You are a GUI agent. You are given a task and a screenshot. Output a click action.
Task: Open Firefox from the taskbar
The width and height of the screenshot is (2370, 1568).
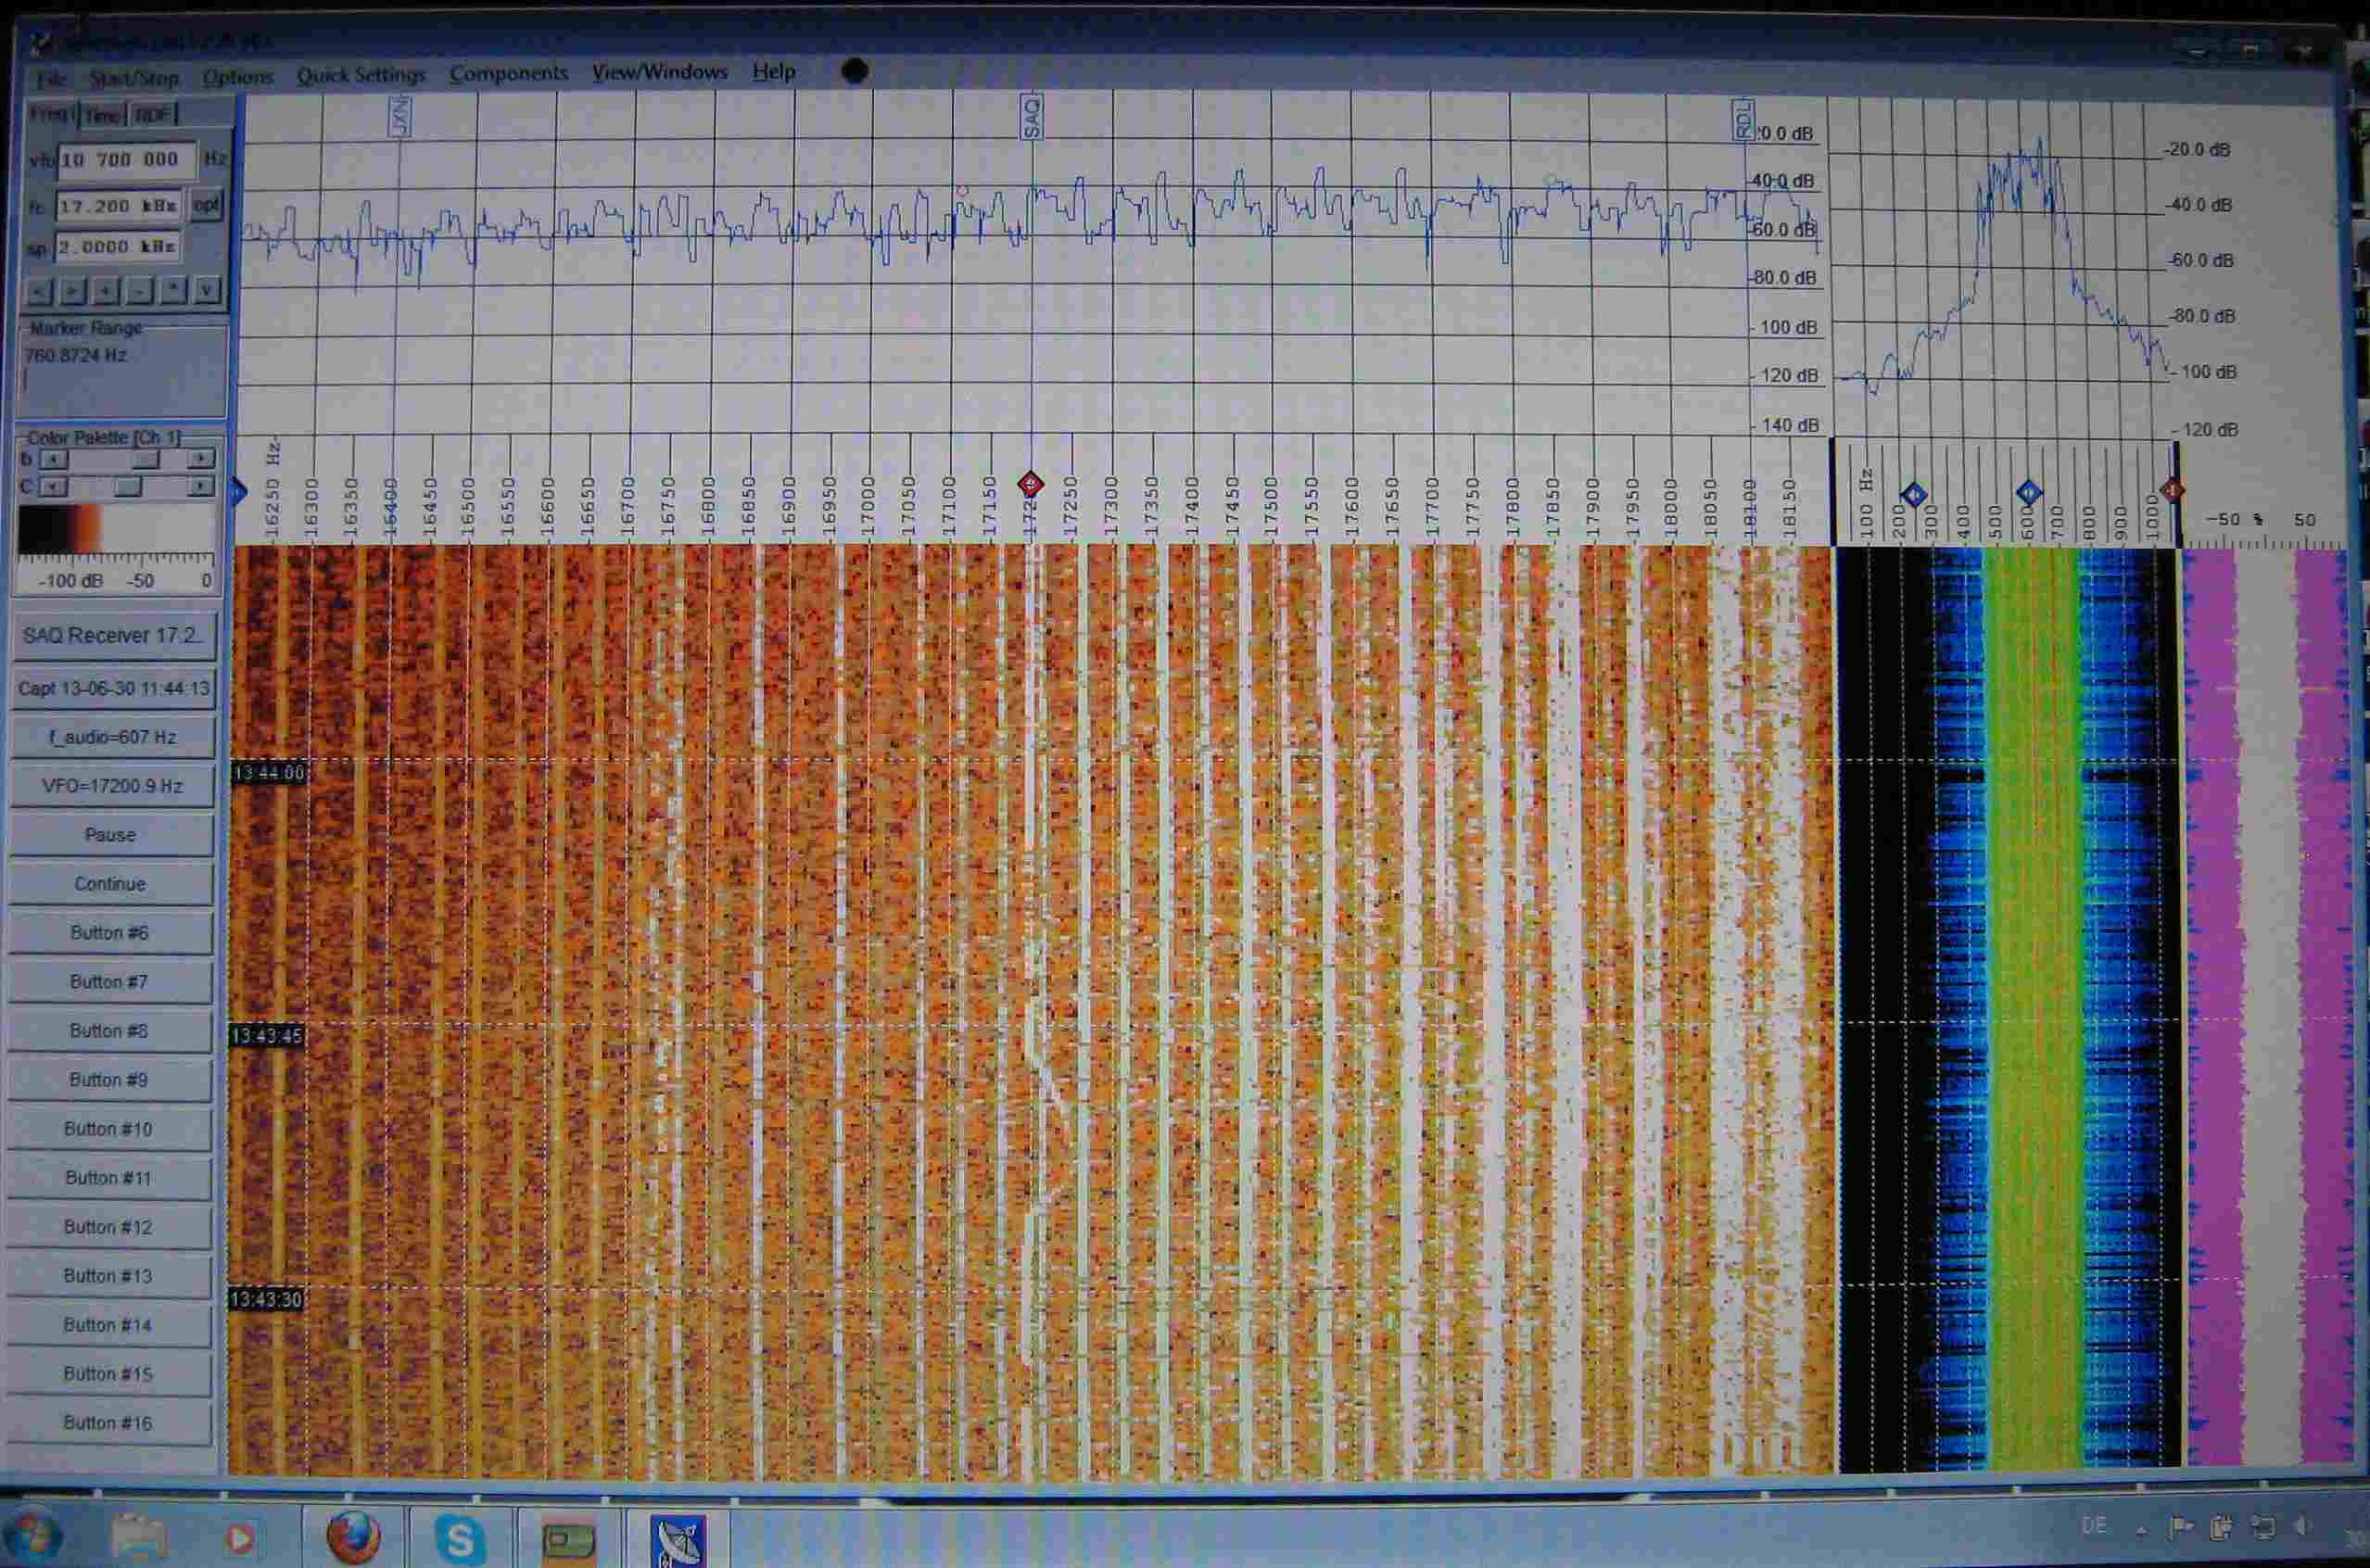coord(353,1536)
